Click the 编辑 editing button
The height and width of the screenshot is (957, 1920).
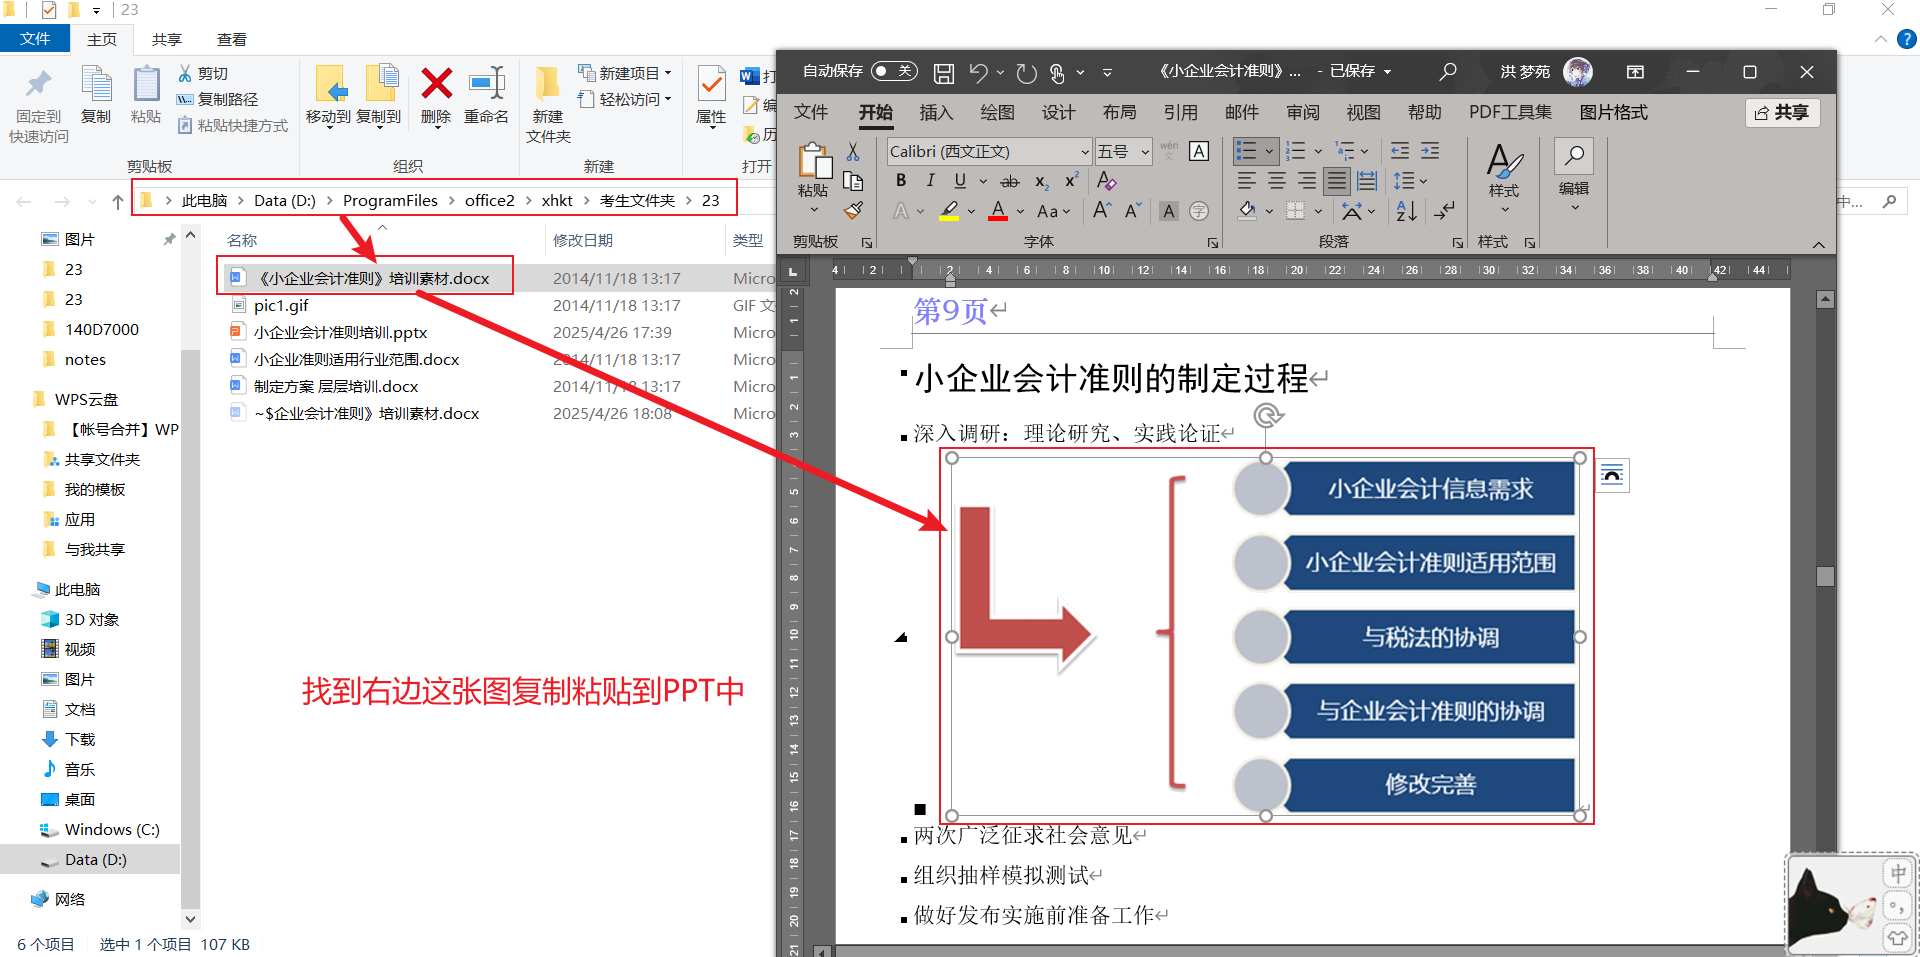(1574, 175)
